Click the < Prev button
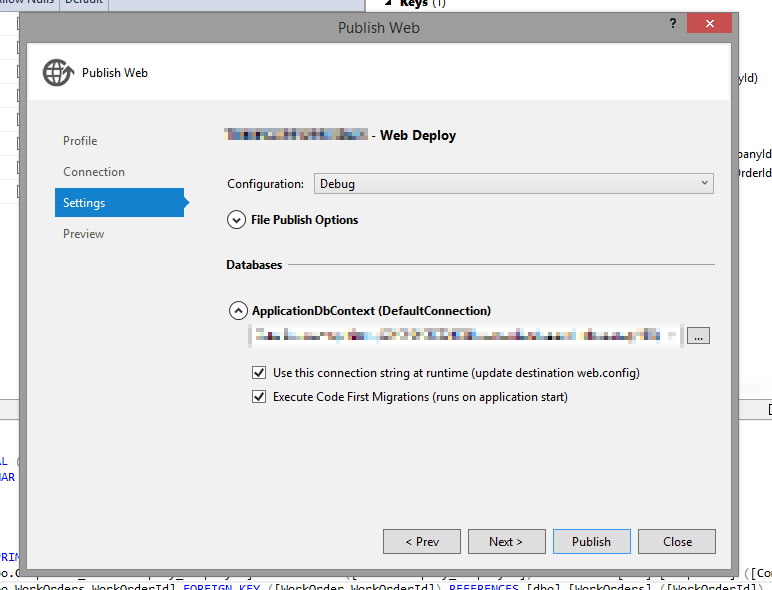 (x=421, y=541)
